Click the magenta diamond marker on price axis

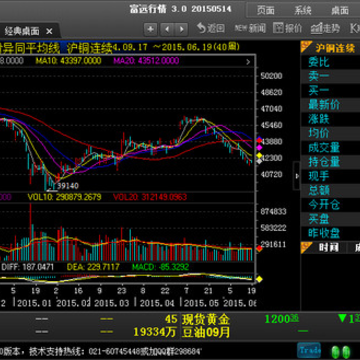pyautogui.click(x=259, y=147)
